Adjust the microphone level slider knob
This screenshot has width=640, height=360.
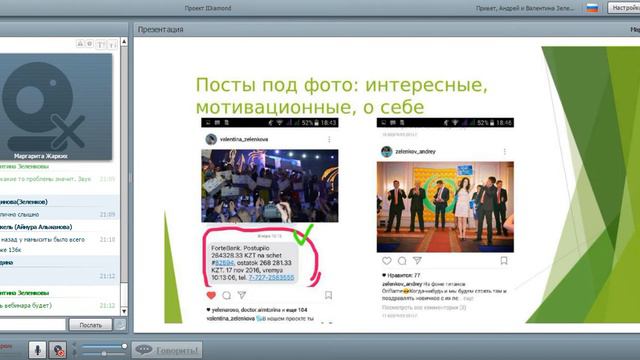104,353
